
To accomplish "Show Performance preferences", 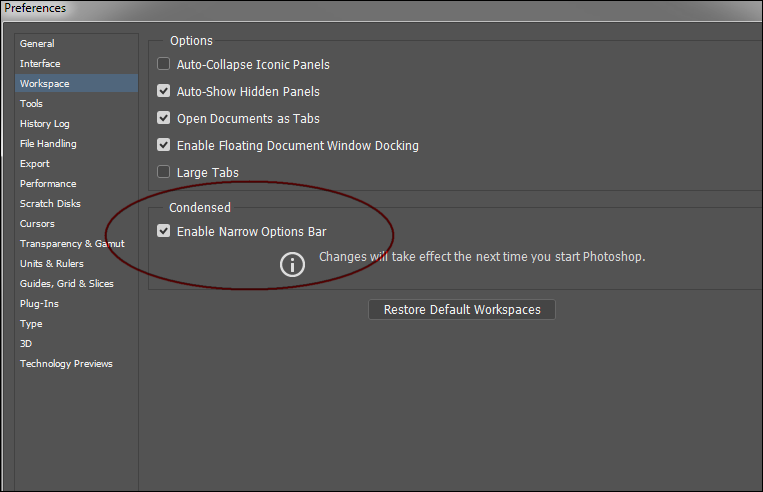I will [48, 183].
